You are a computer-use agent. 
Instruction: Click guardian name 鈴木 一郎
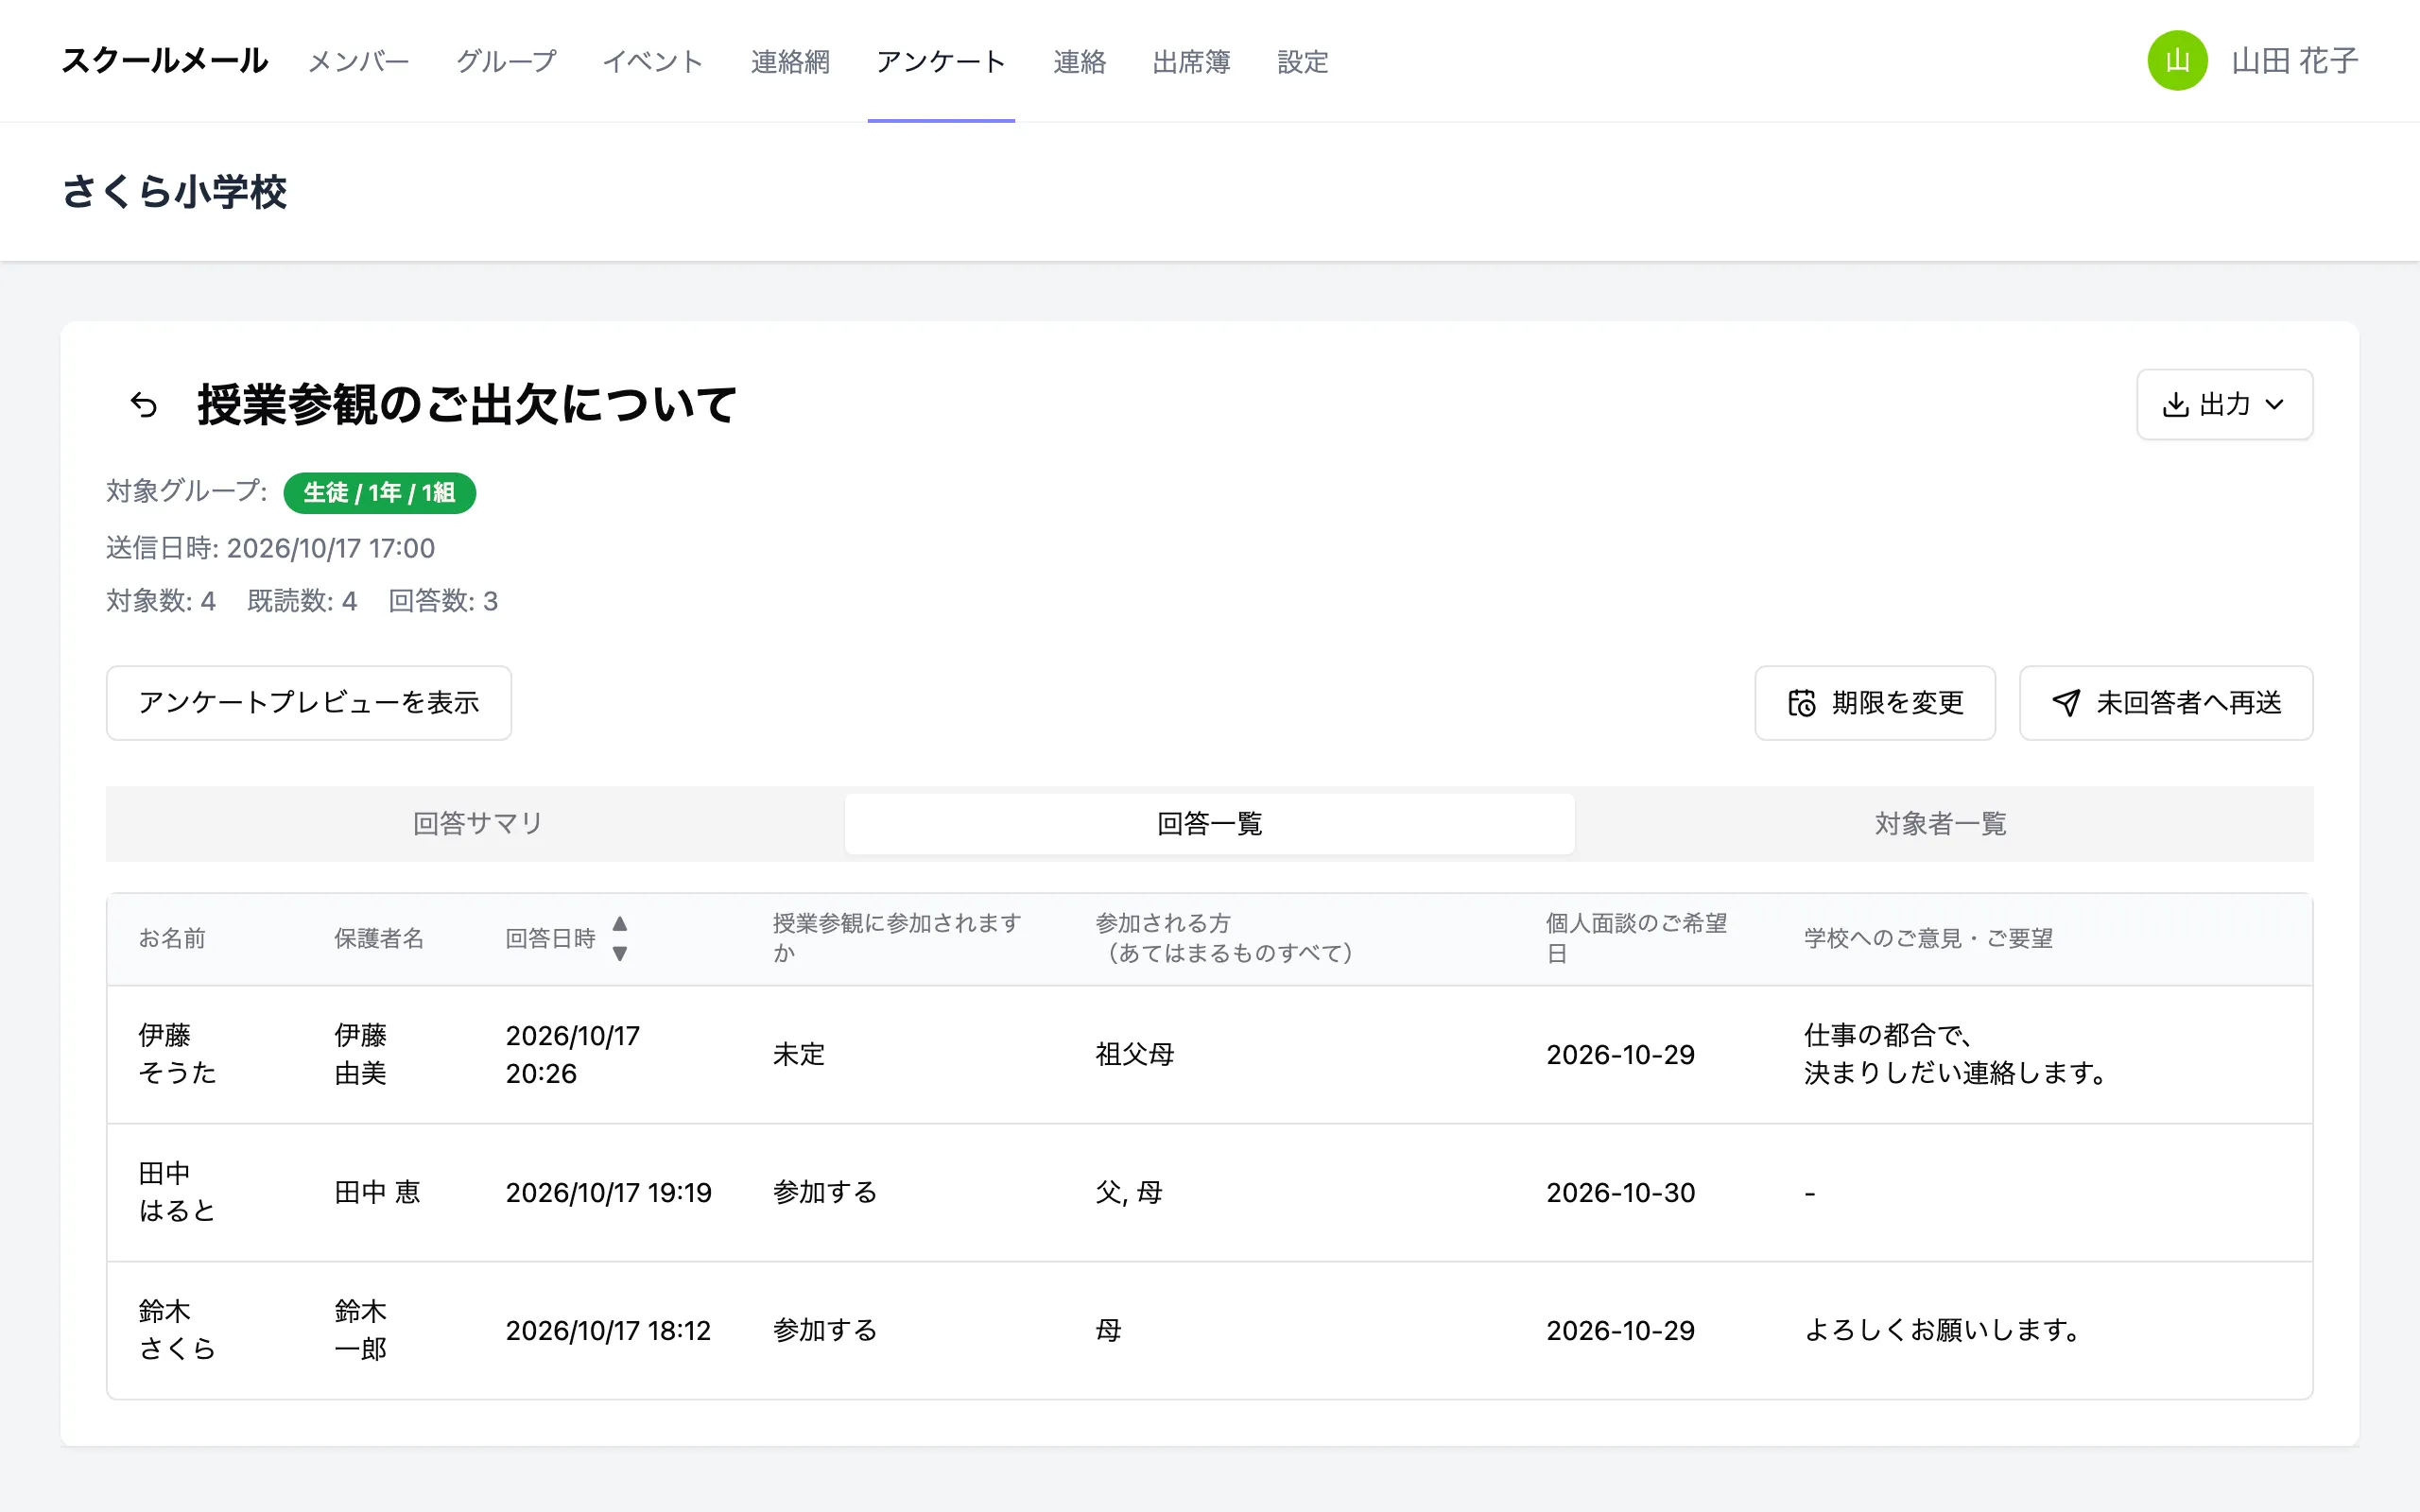point(360,1330)
